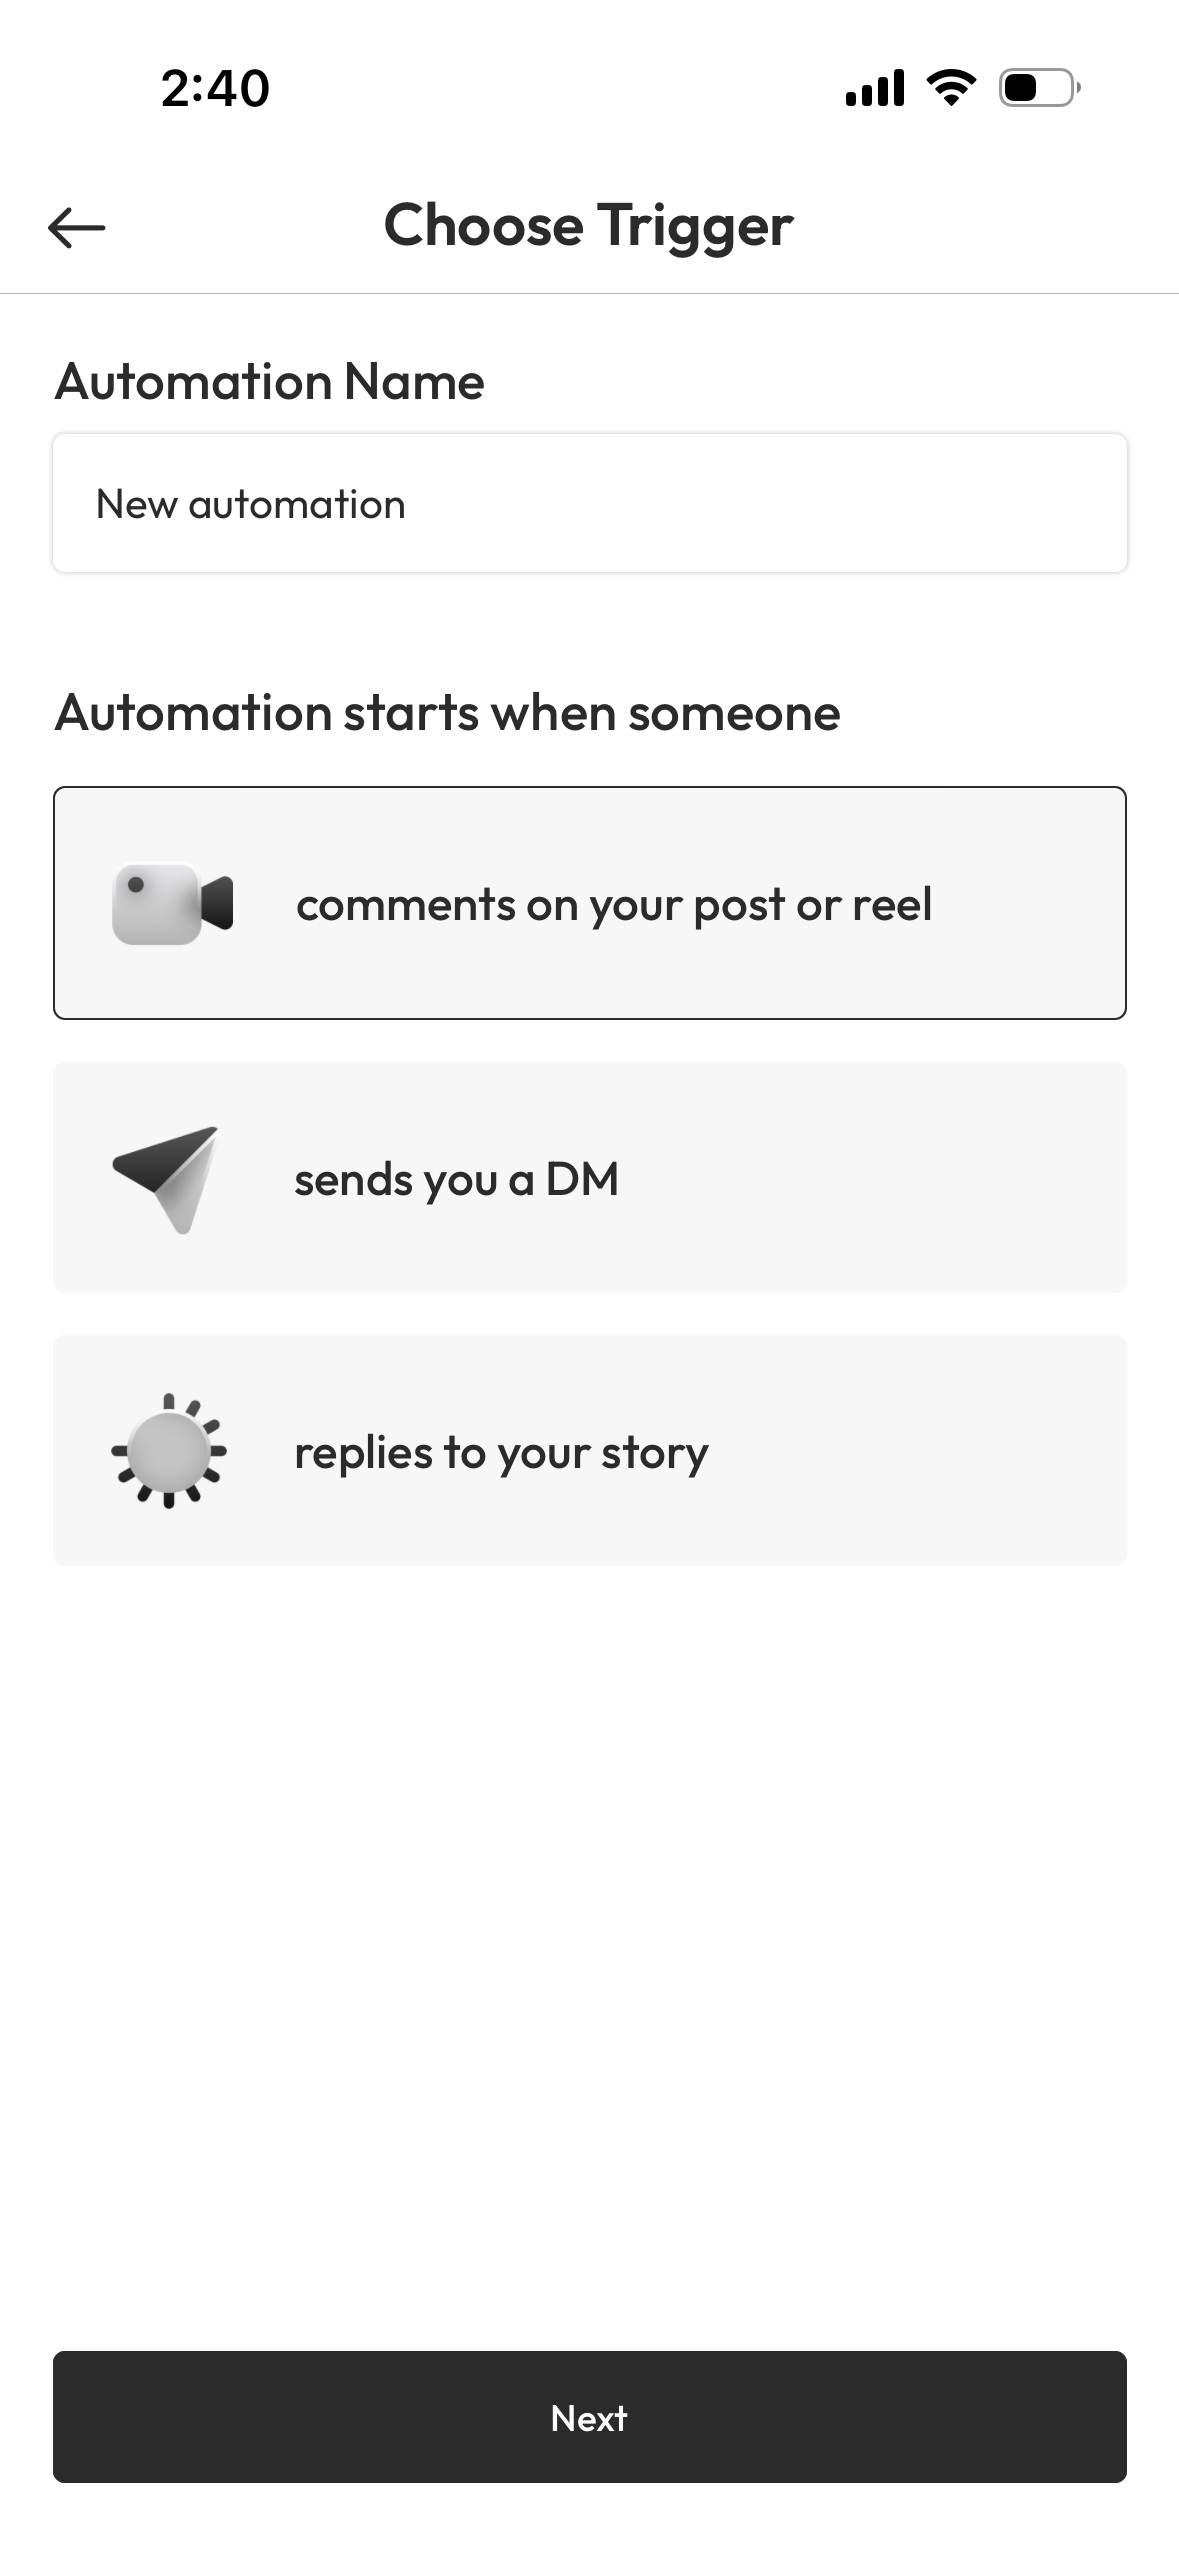Click the "Automation starts when someone" heading
This screenshot has height=2556, width=1179.
[448, 714]
